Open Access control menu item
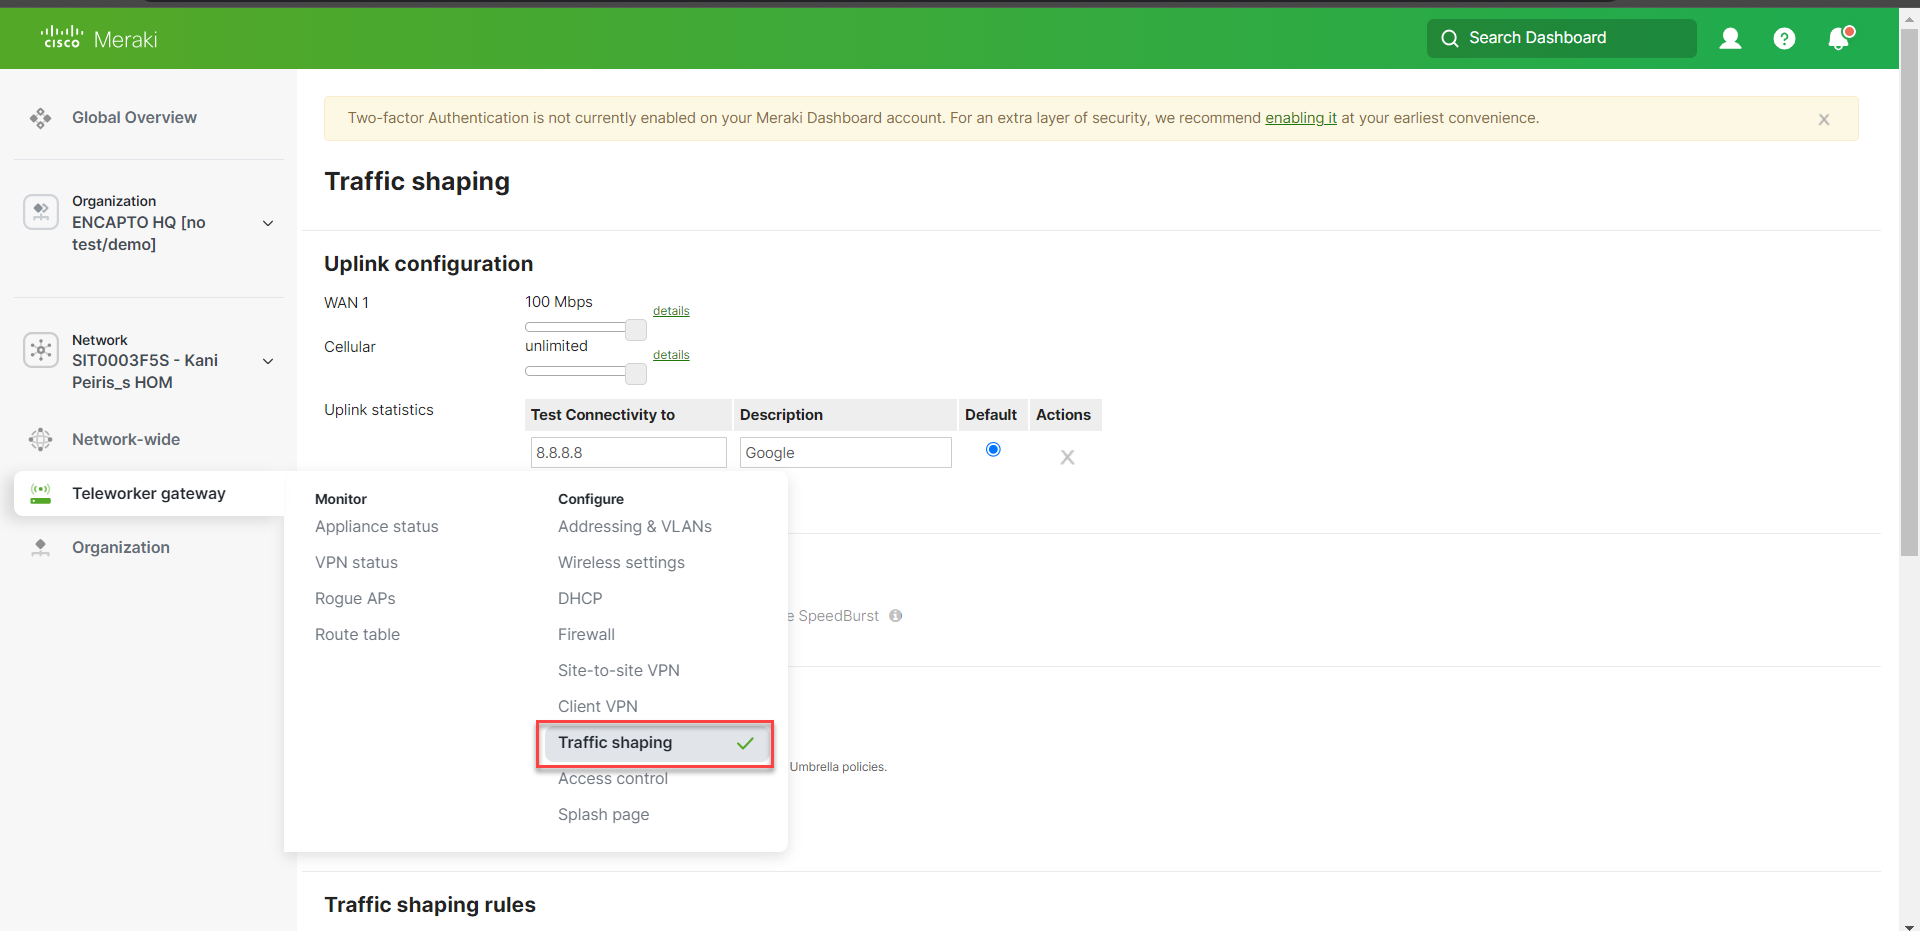Screen dimensions: 1920x931 (x=613, y=778)
